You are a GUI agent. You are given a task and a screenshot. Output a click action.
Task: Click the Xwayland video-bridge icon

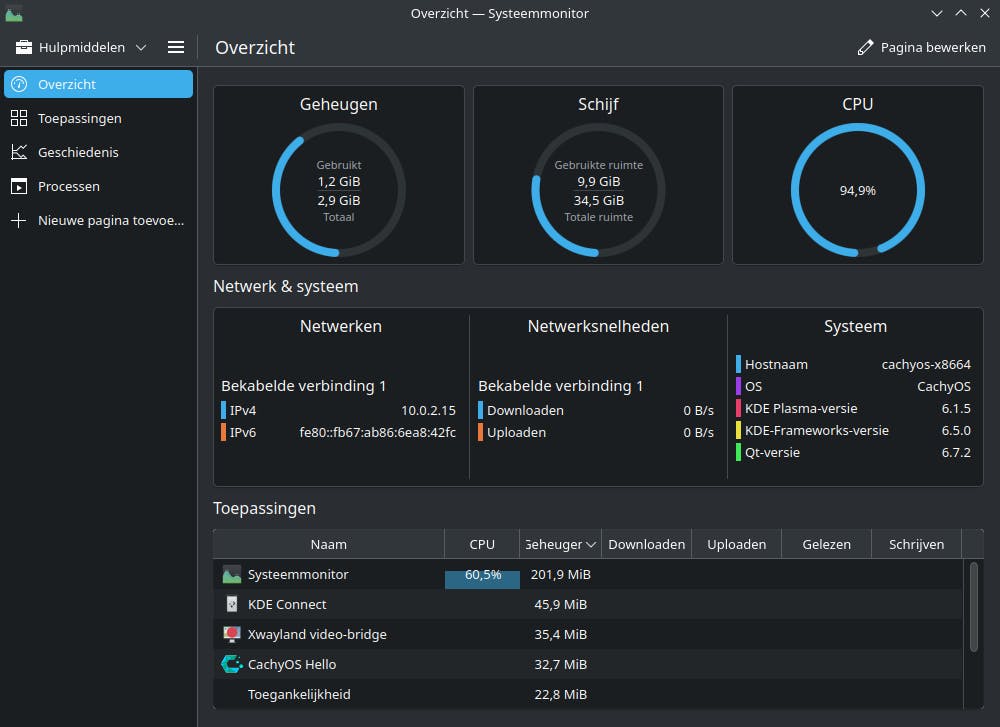(x=232, y=634)
